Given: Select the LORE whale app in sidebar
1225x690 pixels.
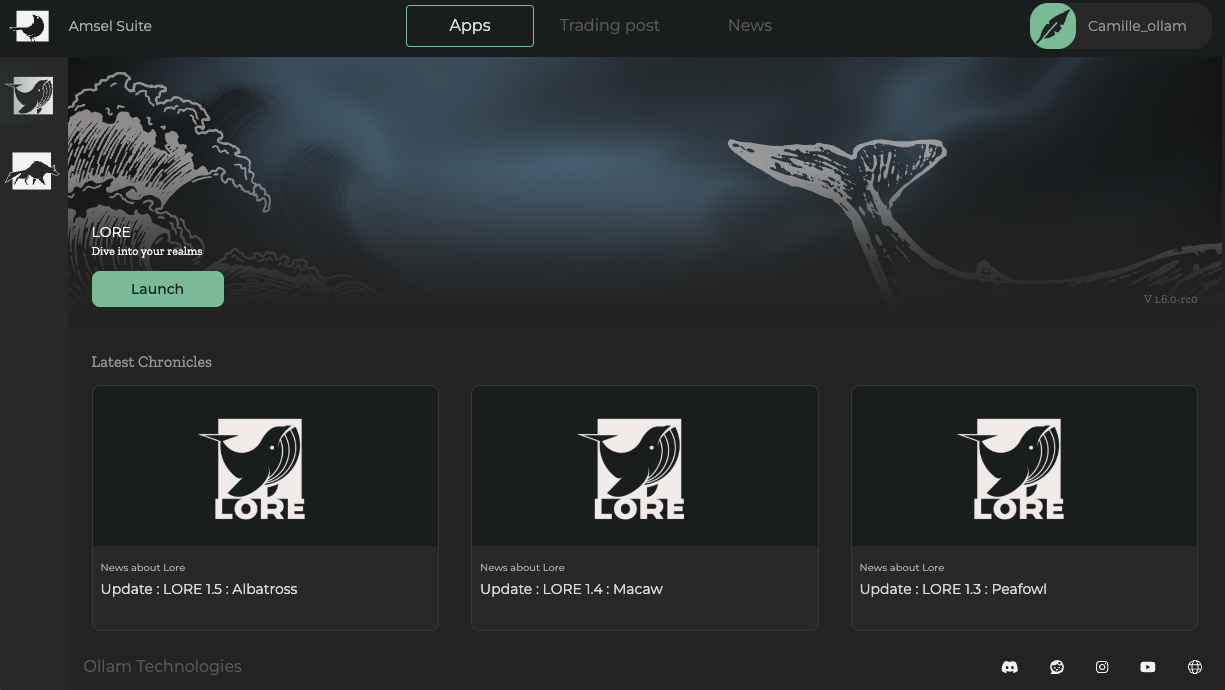Looking at the screenshot, I should point(32,96).
